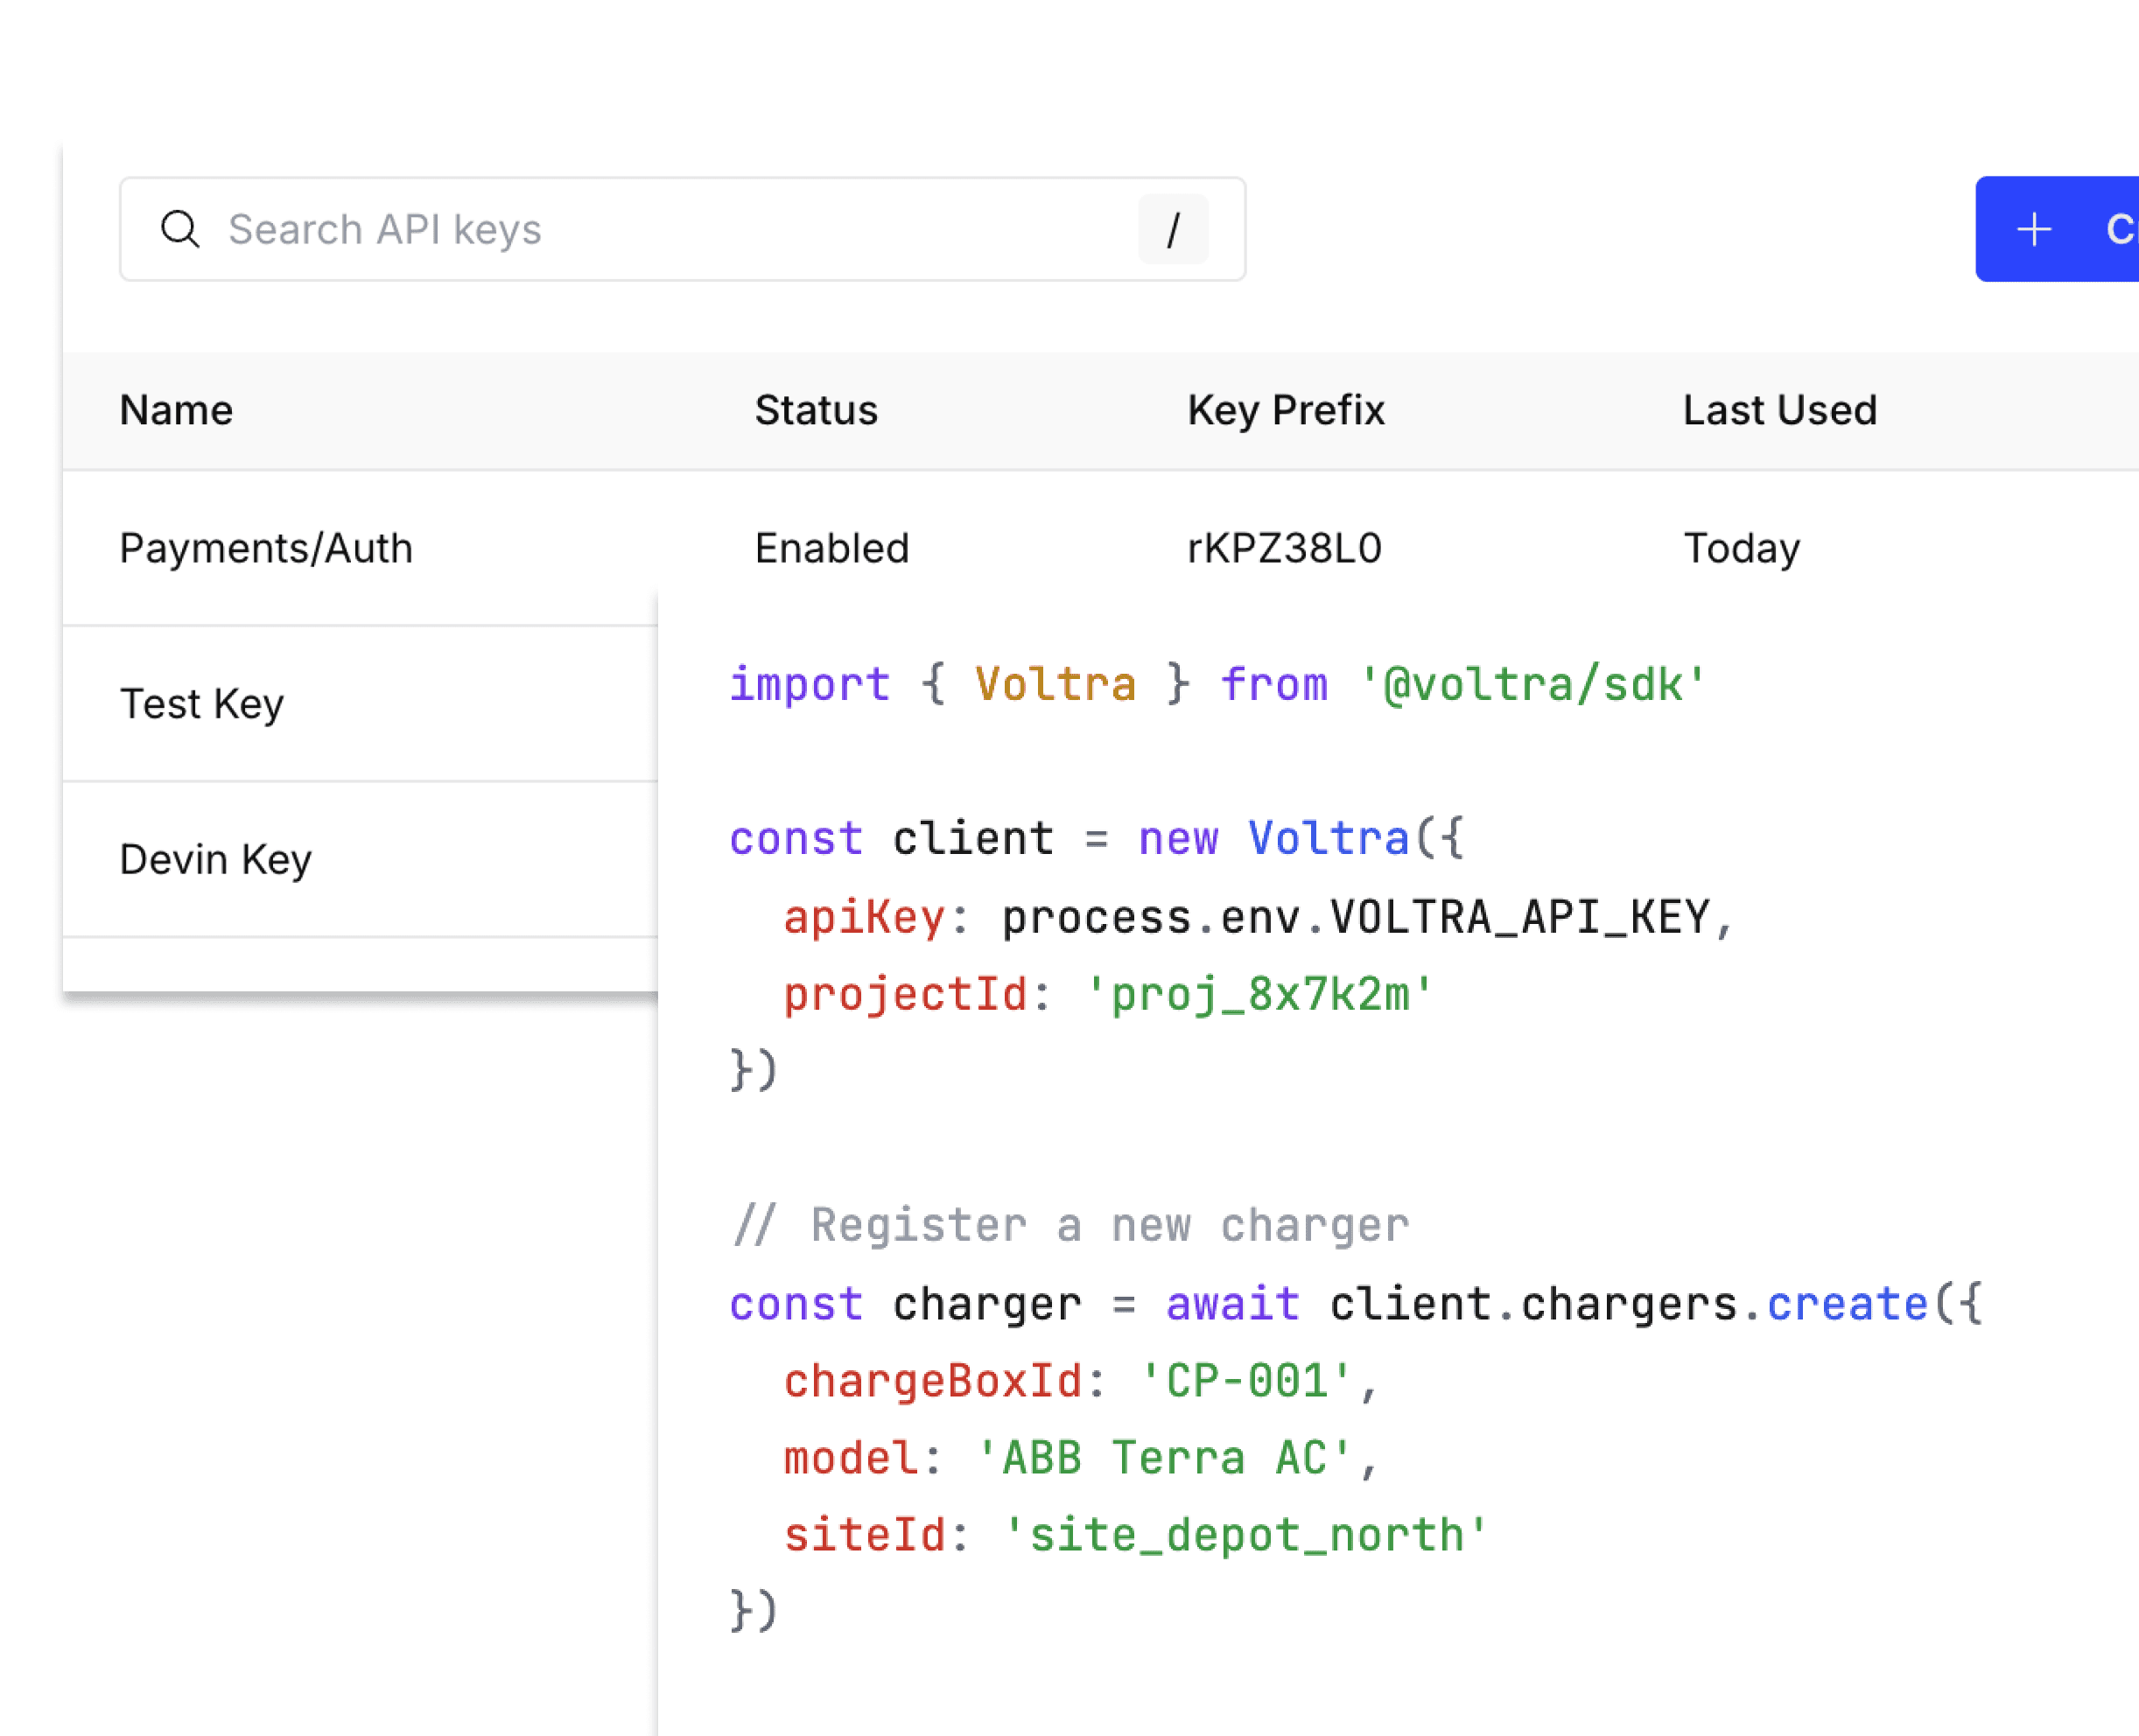Click the plus icon on blue button
2139x1736 pixels.
click(2033, 229)
